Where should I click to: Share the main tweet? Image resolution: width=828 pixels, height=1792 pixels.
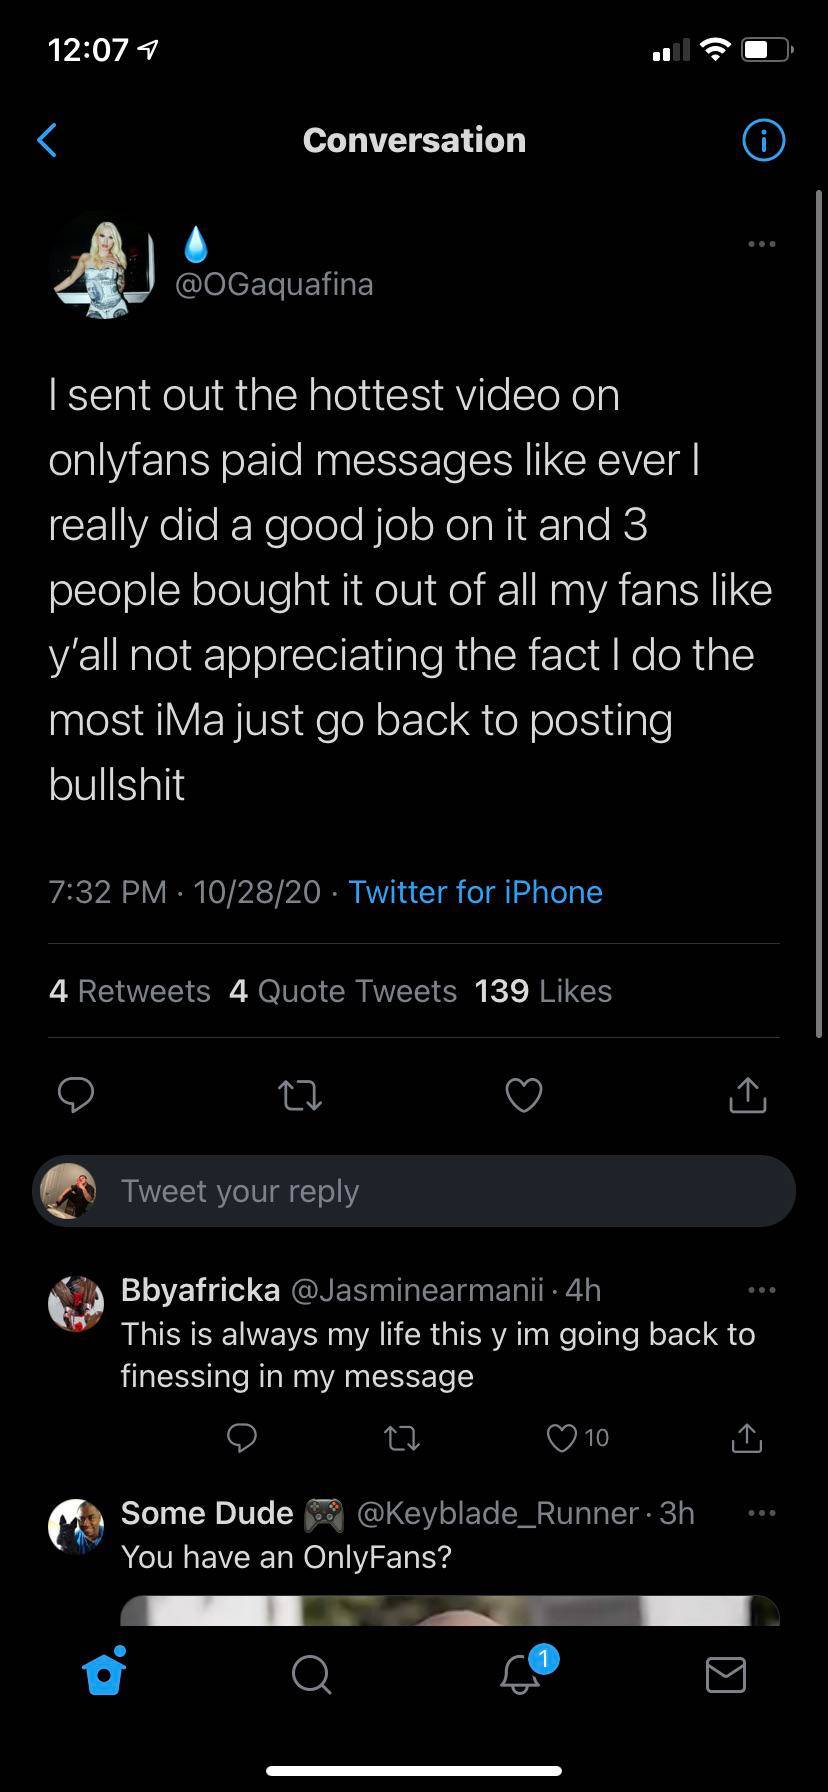point(748,1096)
